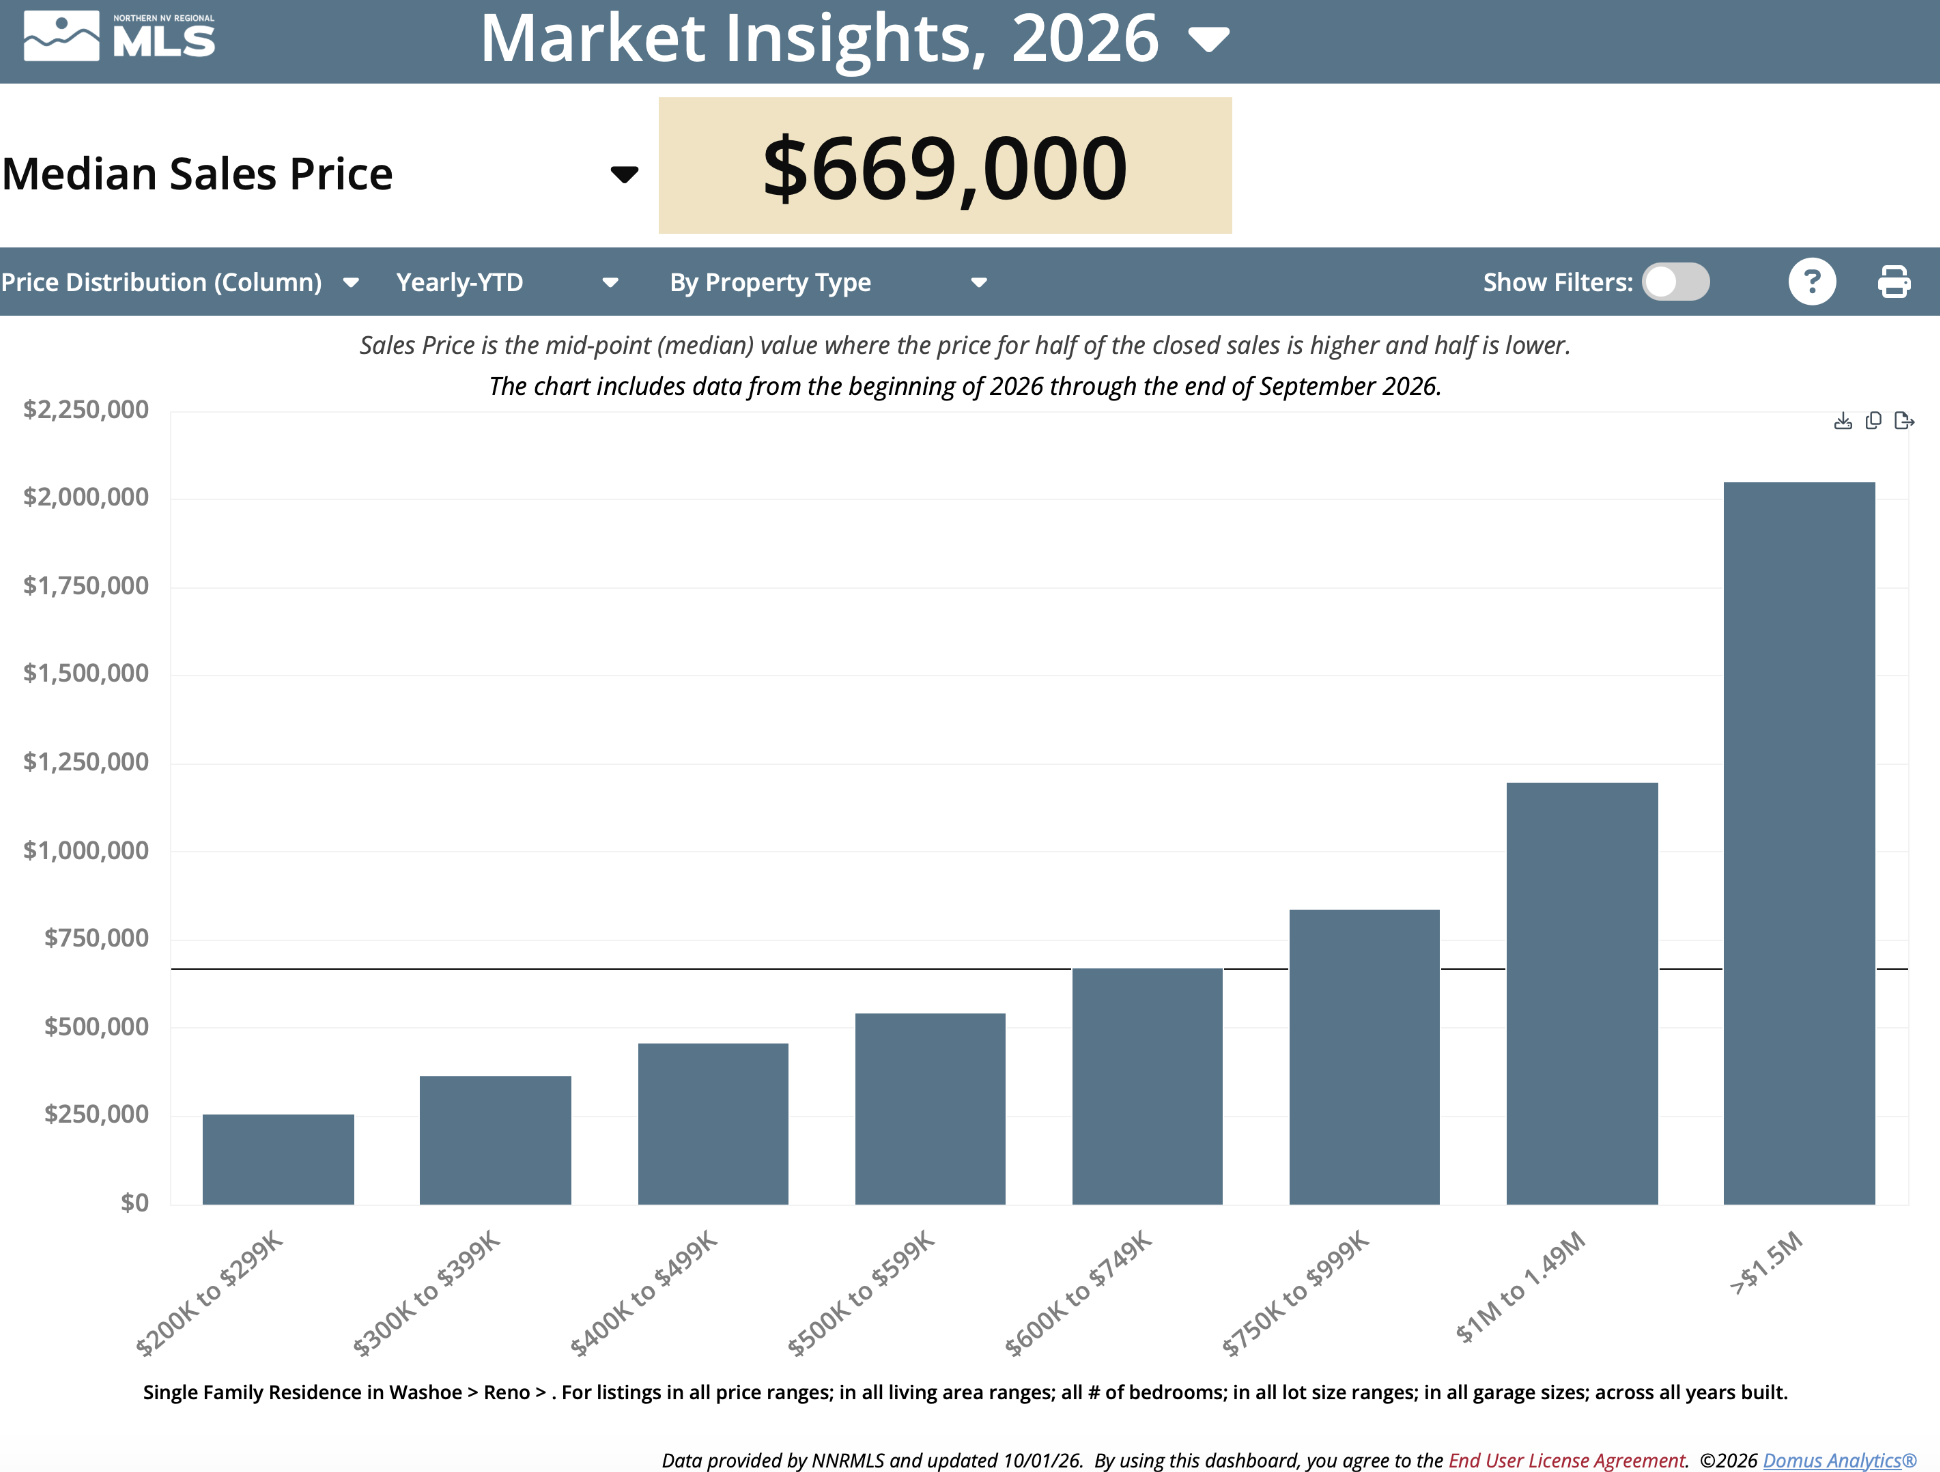The width and height of the screenshot is (1940, 1472).
Task: Click the $600K to $749K bar
Action: pos(1147,1086)
